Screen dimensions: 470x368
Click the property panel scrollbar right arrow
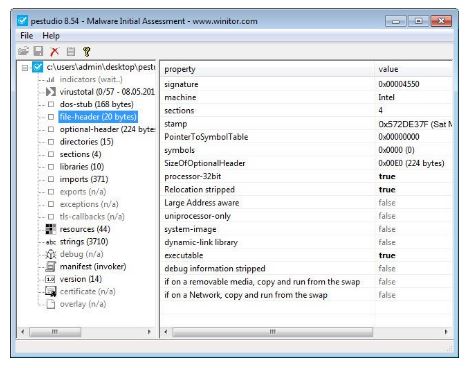coord(446,332)
